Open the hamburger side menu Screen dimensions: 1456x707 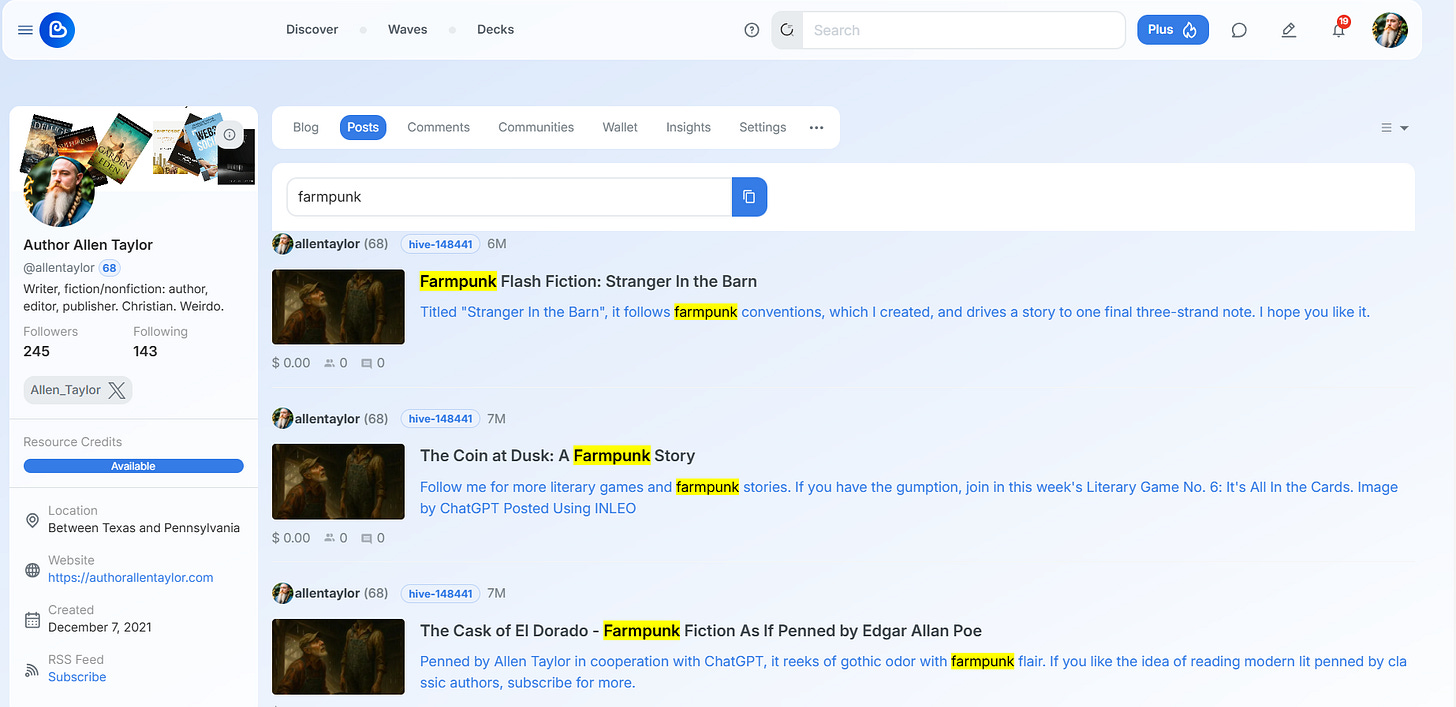[x=26, y=30]
